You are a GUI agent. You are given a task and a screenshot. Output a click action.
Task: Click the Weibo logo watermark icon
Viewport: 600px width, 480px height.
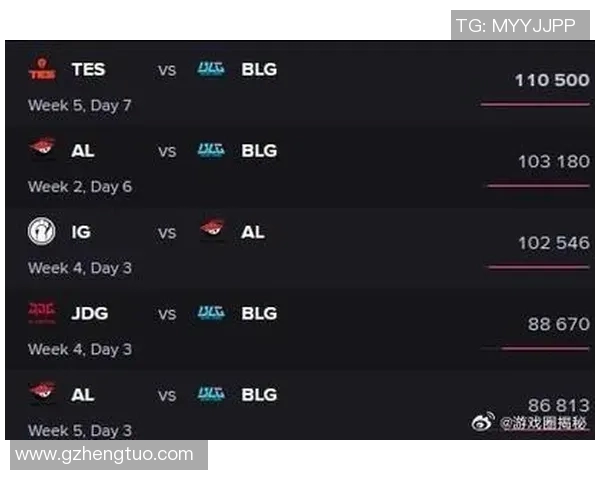tap(484, 423)
